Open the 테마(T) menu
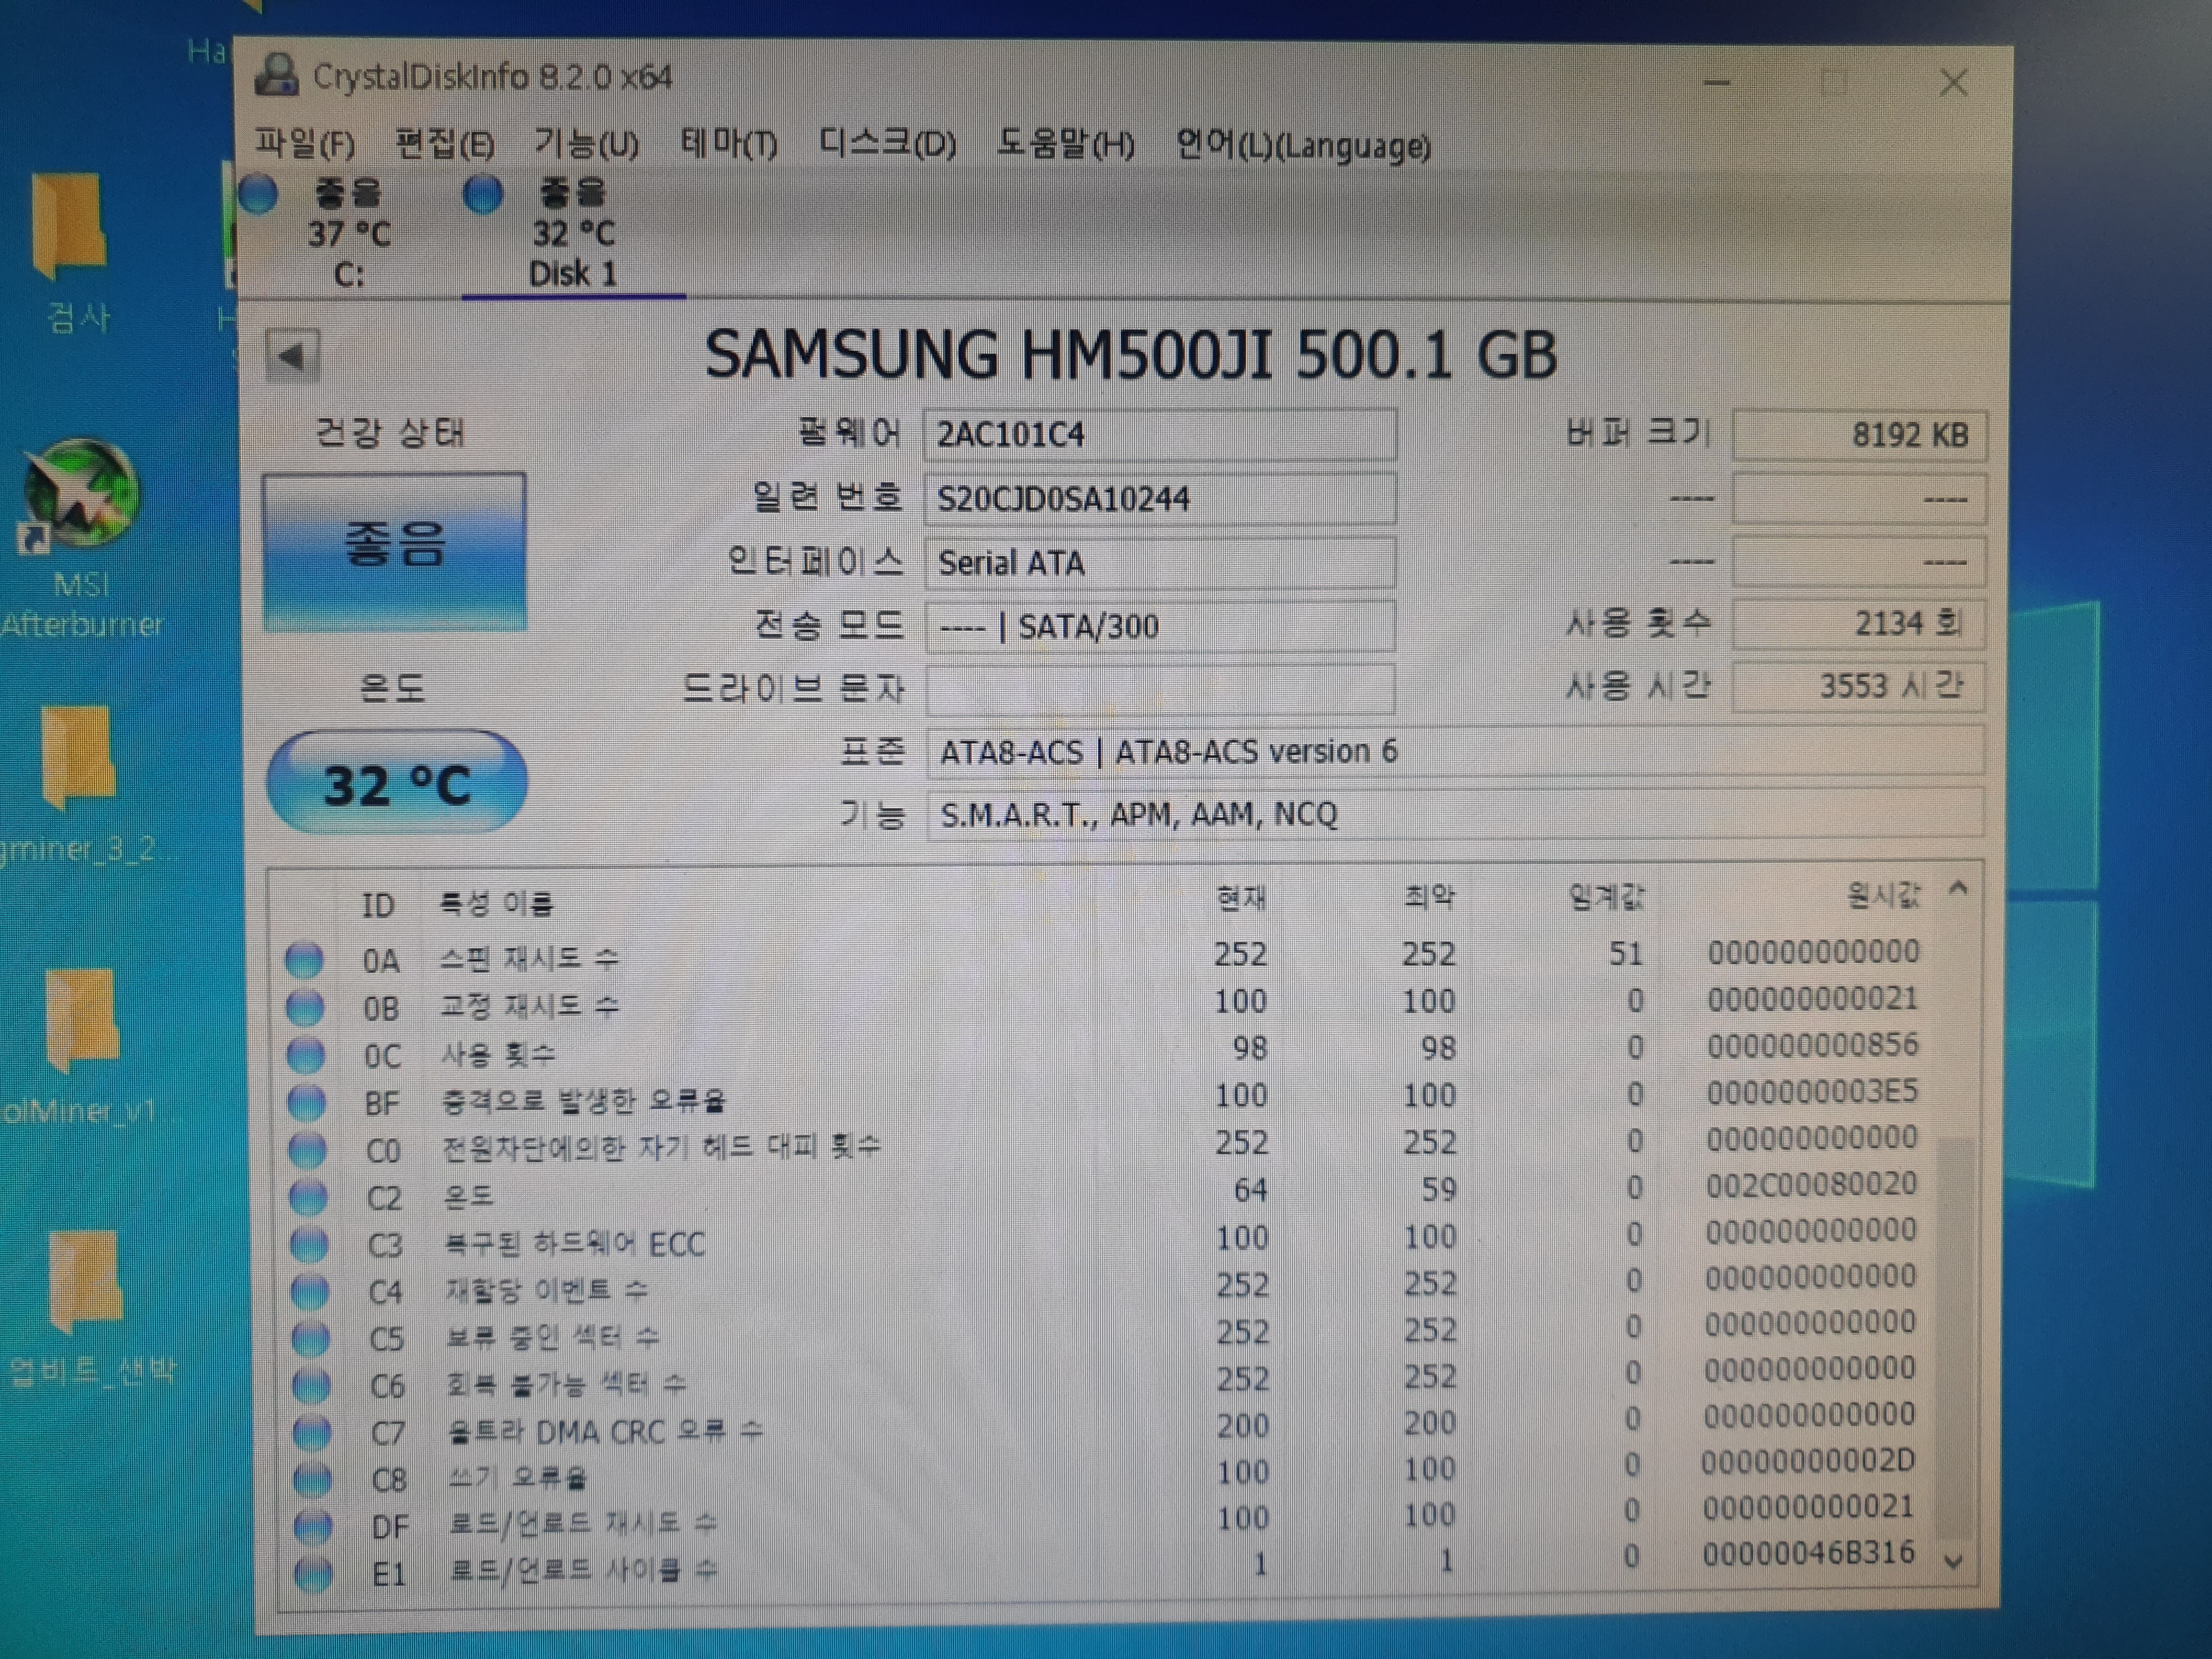 (728, 144)
